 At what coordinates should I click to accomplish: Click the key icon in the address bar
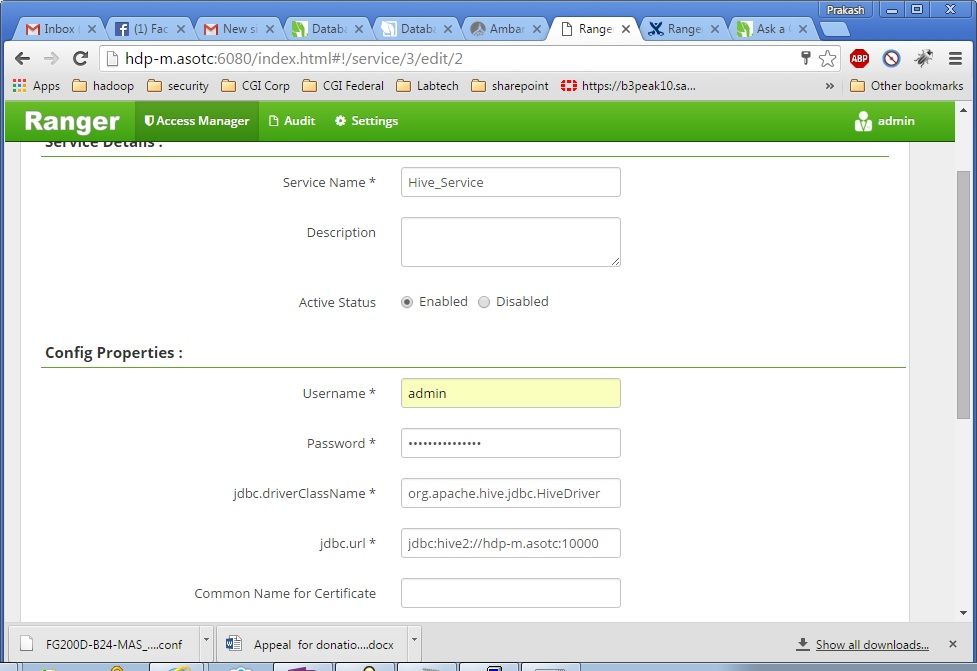coord(805,58)
